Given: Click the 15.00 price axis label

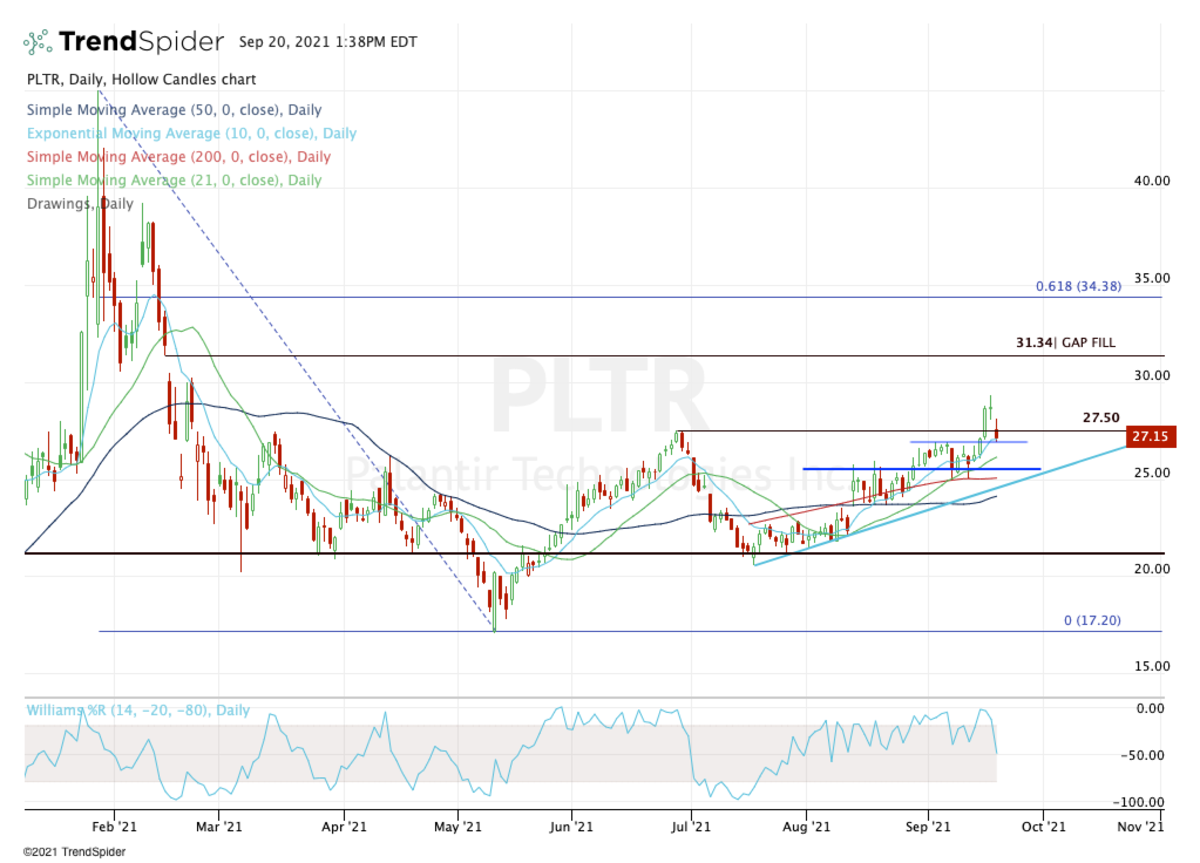Looking at the screenshot, I should coord(1152,666).
